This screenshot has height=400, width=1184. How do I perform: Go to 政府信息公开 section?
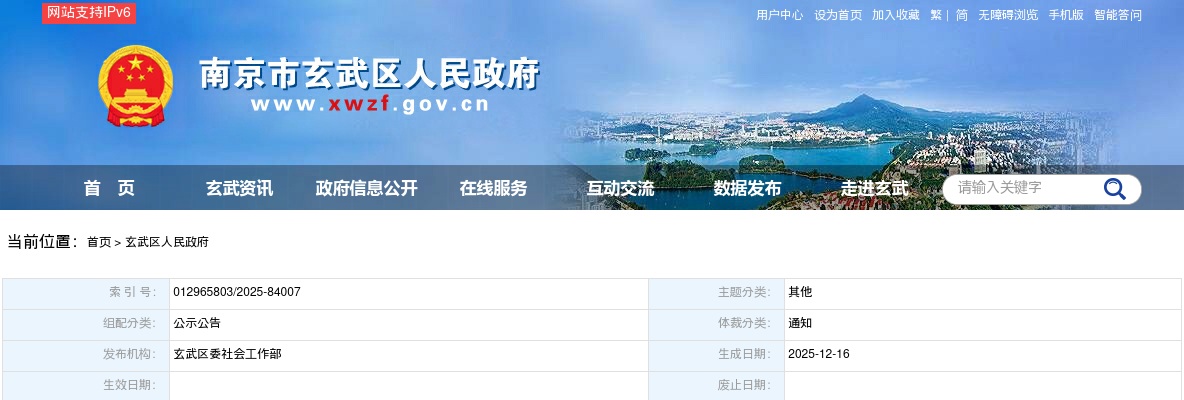366,189
